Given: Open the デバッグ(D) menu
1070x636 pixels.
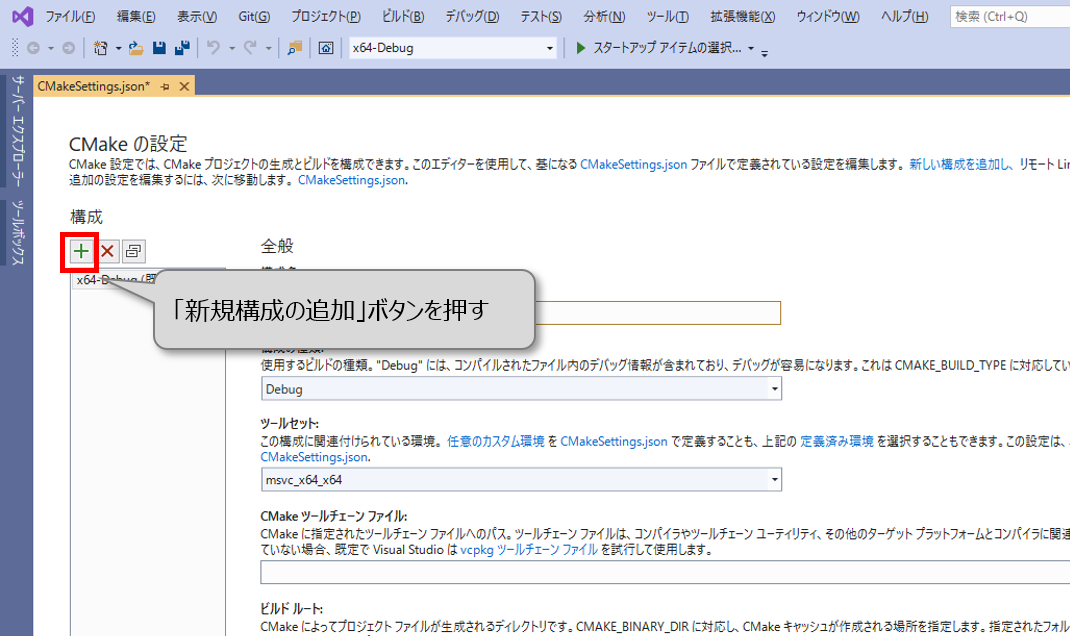Looking at the screenshot, I should [x=472, y=16].
